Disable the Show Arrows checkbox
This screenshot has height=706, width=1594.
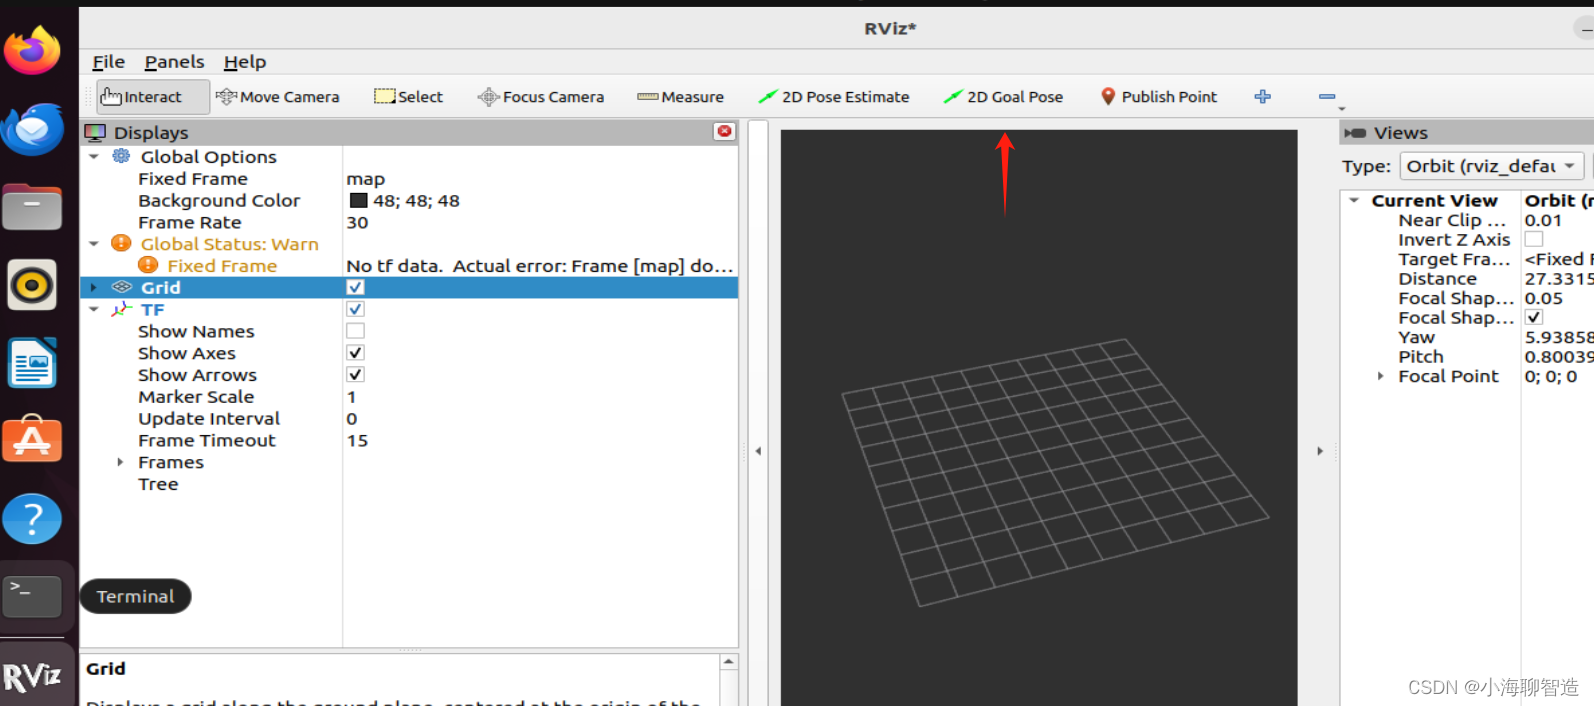[355, 375]
